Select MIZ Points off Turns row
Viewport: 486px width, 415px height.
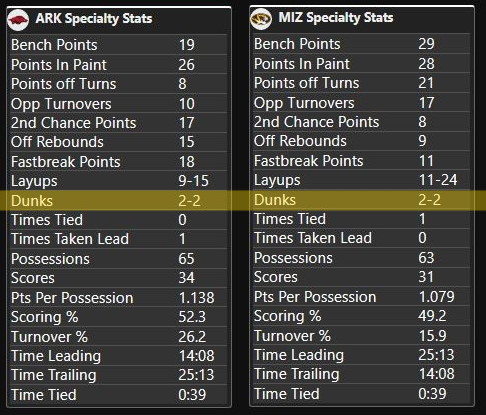click(x=362, y=83)
